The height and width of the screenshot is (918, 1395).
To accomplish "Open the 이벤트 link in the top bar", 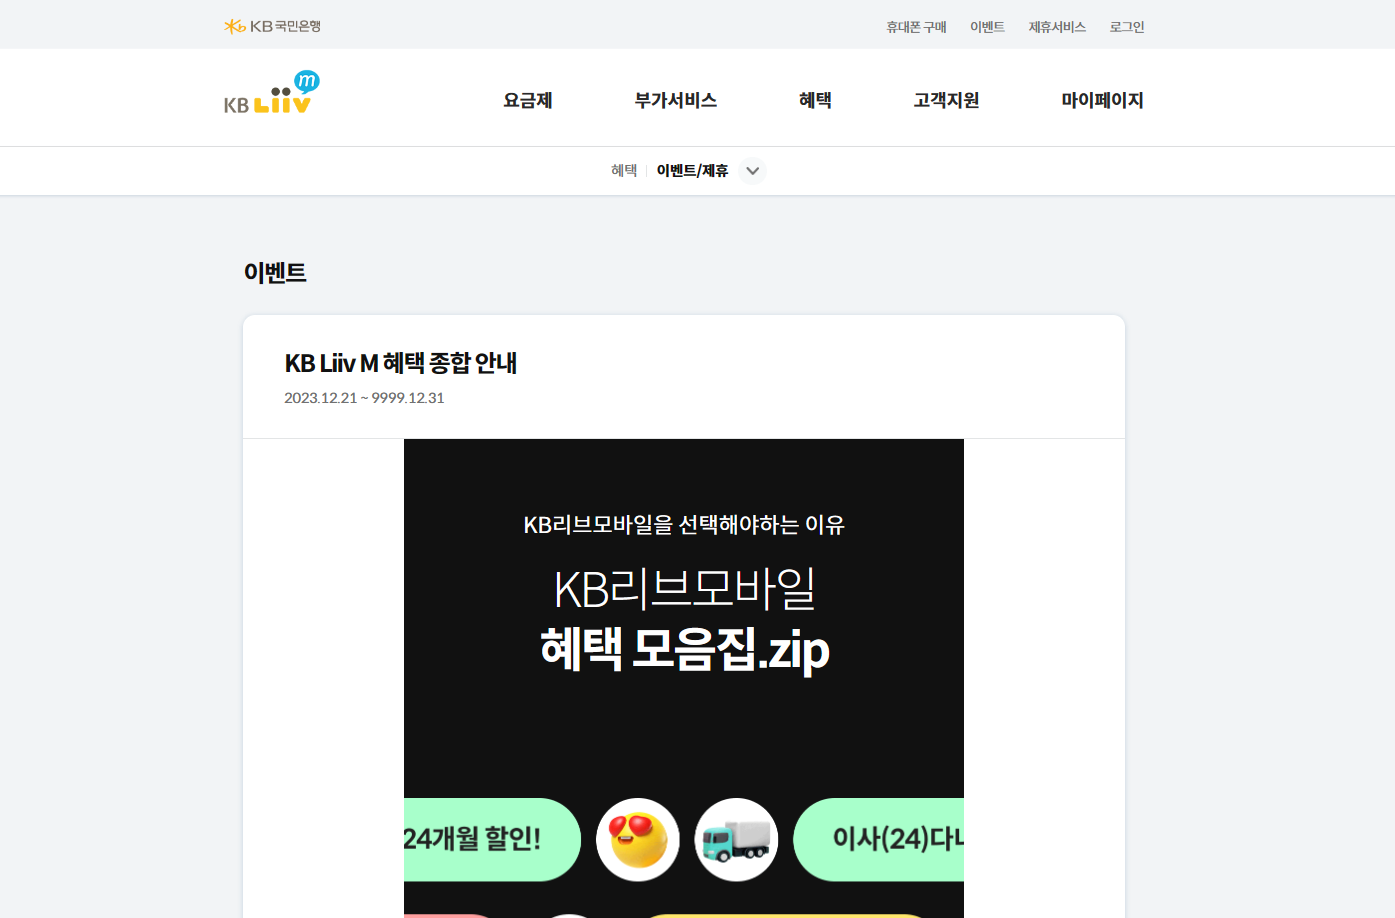I will pos(988,27).
